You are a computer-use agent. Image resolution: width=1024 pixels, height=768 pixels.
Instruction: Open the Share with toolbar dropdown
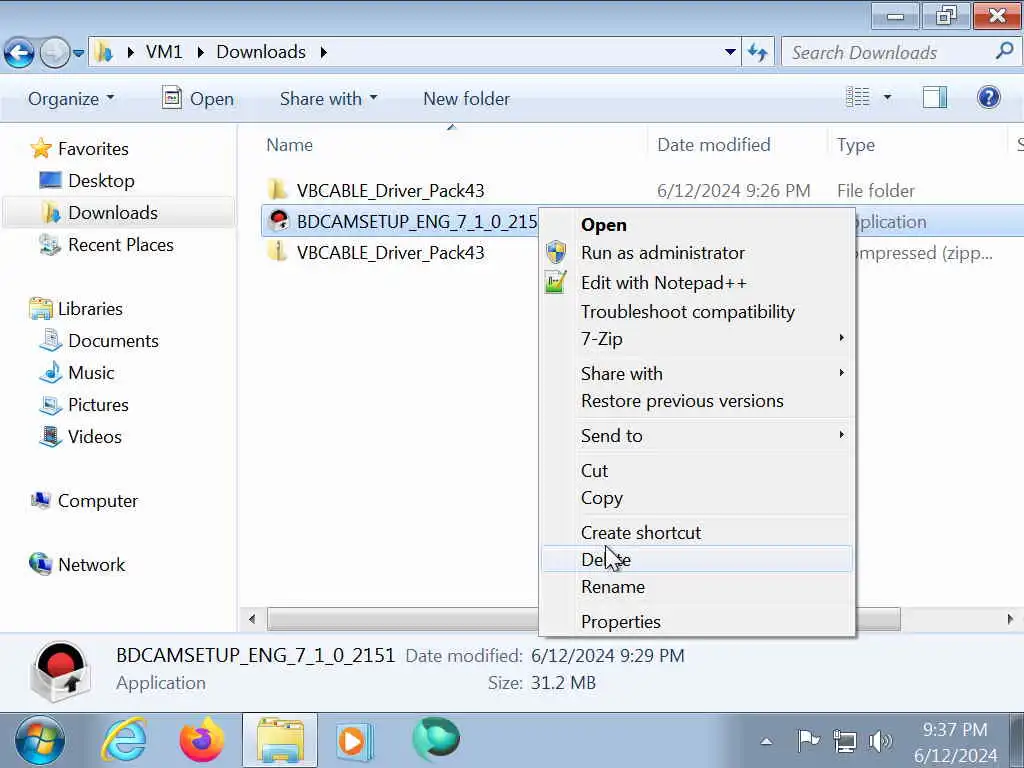tap(328, 99)
